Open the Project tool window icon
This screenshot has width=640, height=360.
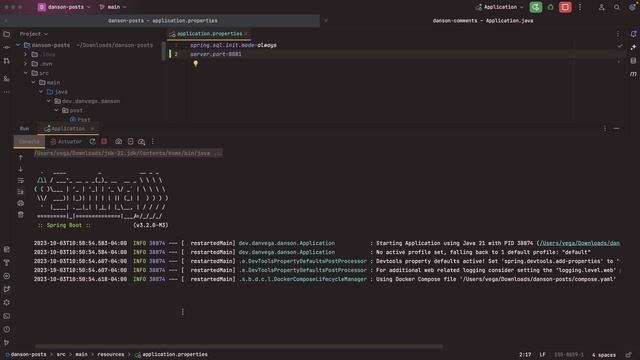pyautogui.click(x=7, y=34)
